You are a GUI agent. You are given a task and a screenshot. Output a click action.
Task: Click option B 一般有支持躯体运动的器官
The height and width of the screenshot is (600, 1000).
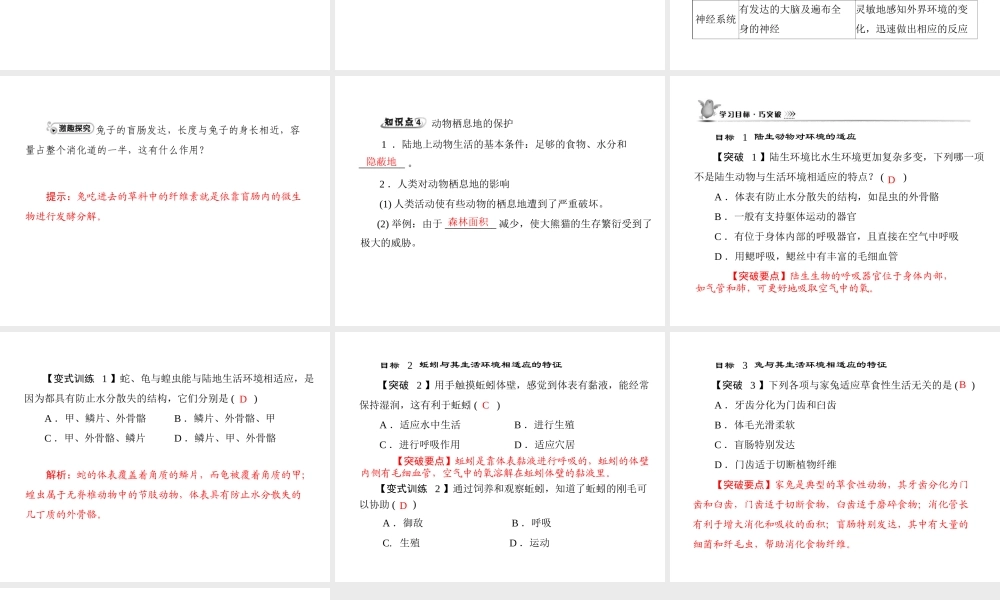coord(786,216)
